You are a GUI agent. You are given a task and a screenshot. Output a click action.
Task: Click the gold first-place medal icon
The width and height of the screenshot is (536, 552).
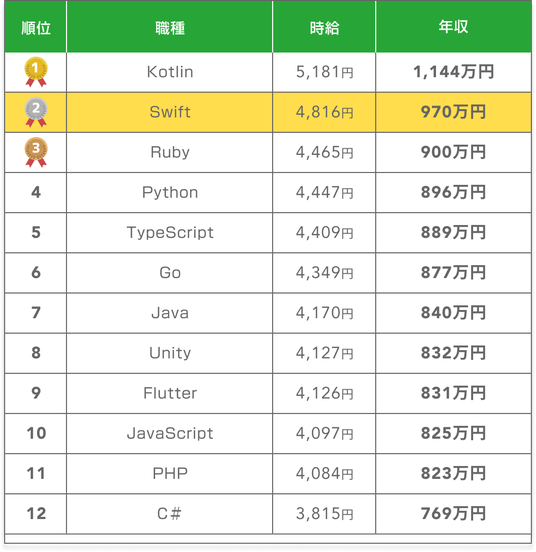point(36,72)
